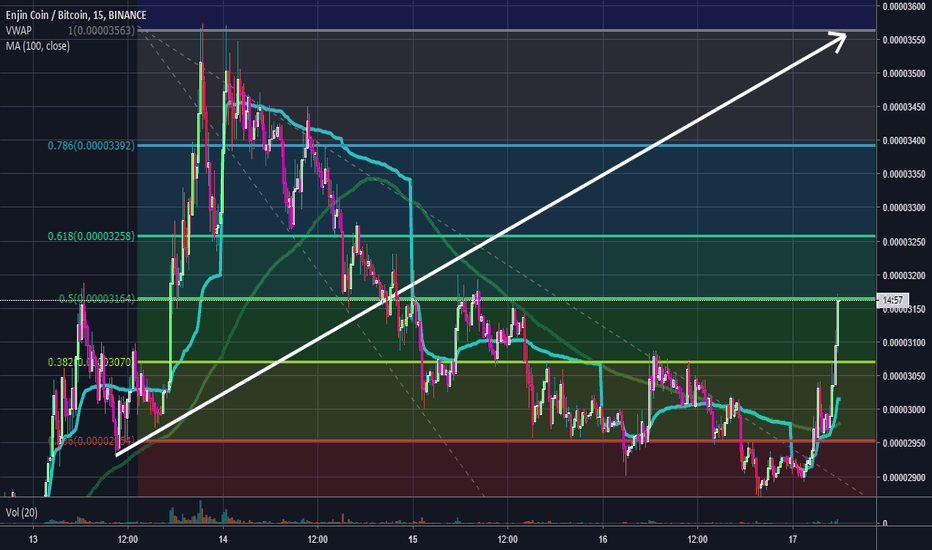
Task: Click price axis value 0.00003300
Action: click(904, 208)
